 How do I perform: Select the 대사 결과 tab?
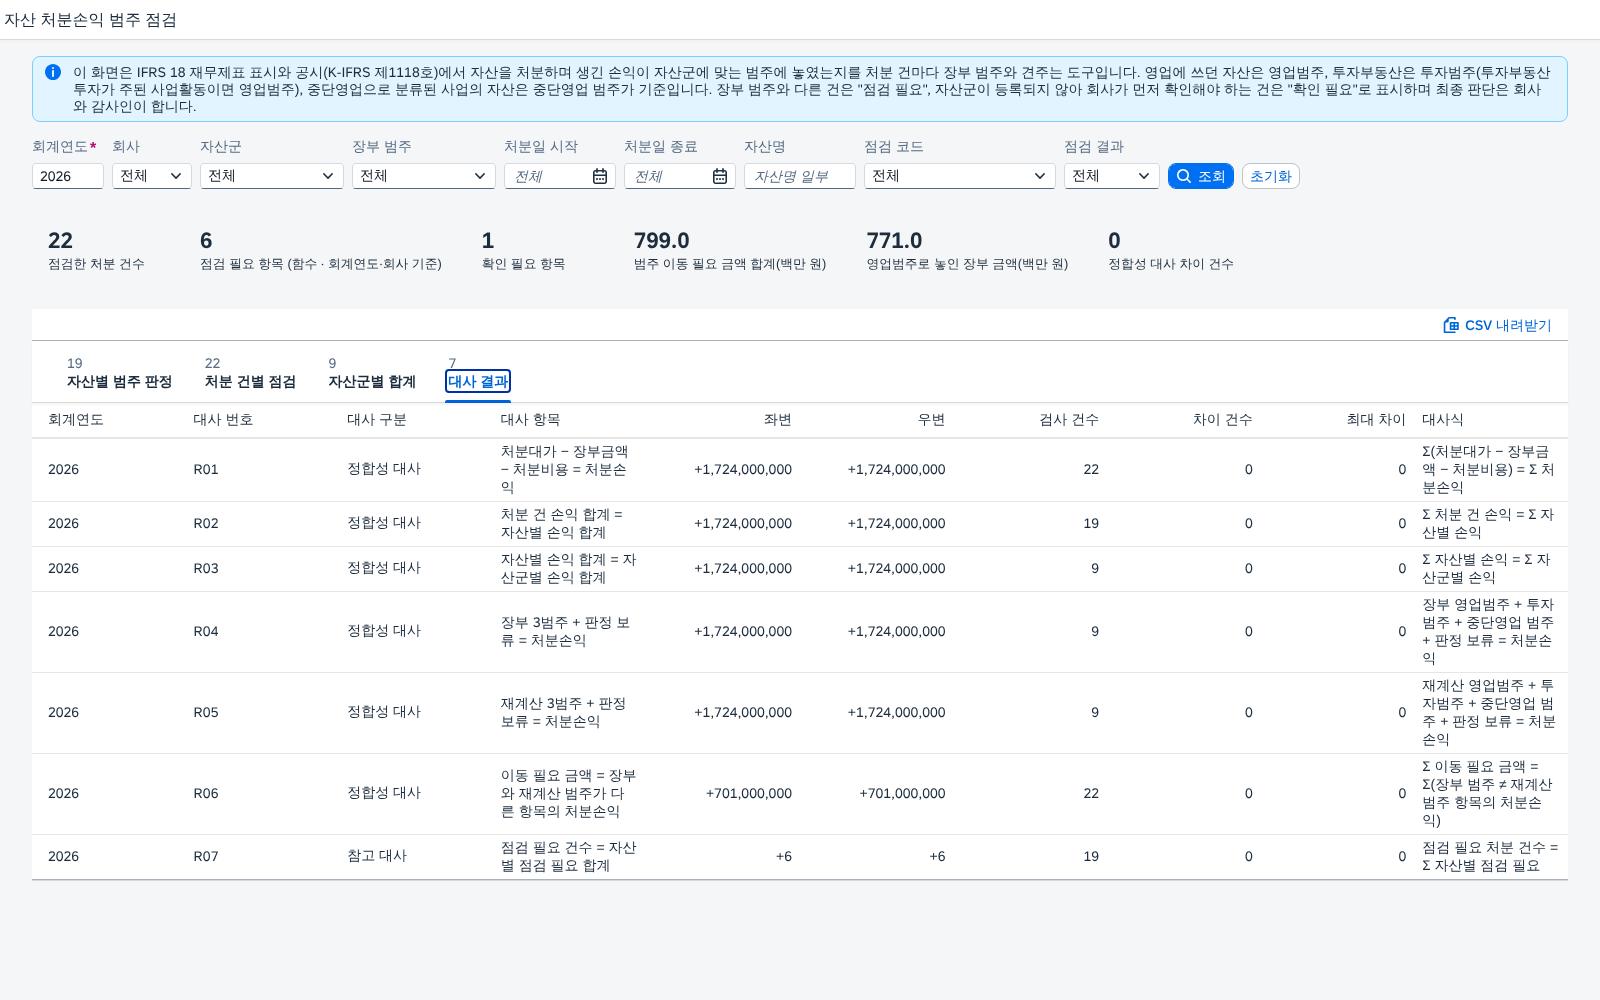coord(478,381)
